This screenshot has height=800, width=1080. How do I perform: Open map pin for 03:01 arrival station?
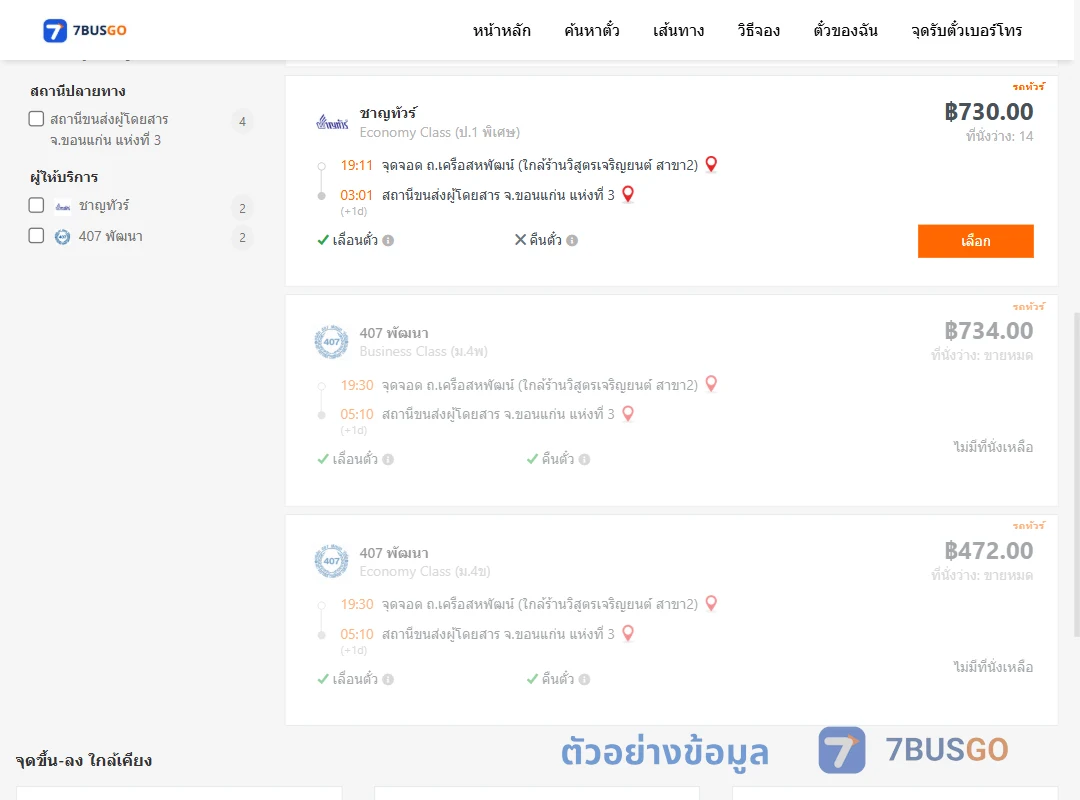coord(627,194)
